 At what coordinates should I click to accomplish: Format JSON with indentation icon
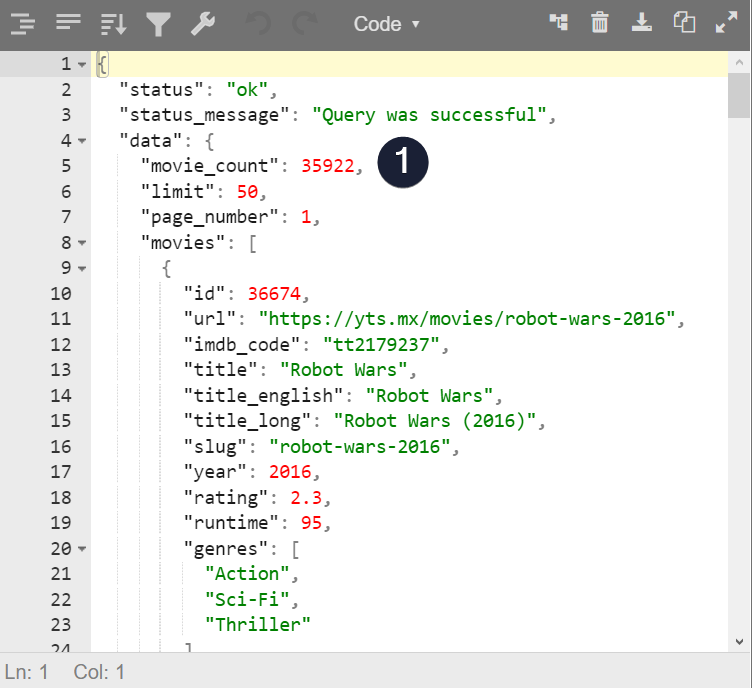click(x=23, y=23)
